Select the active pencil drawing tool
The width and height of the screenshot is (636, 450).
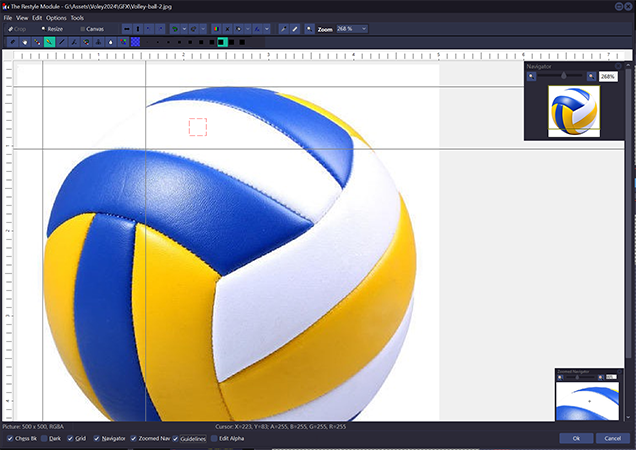(49, 42)
